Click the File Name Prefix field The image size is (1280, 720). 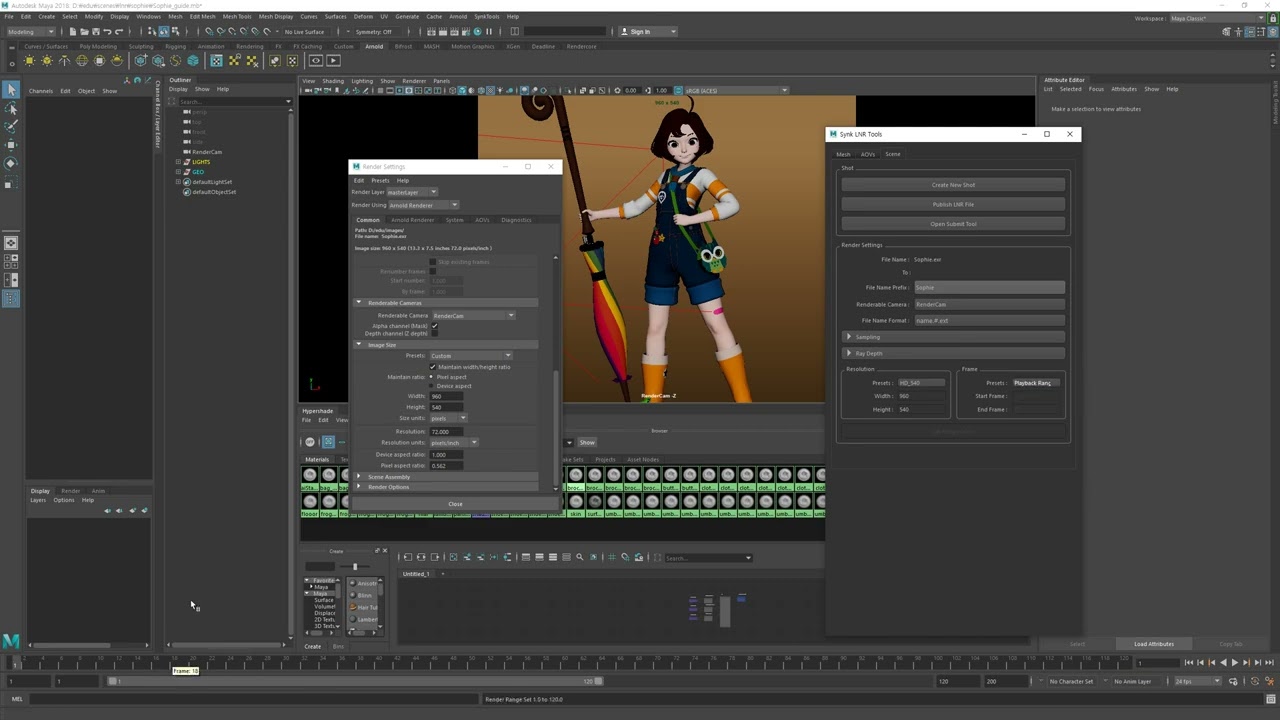(989, 288)
